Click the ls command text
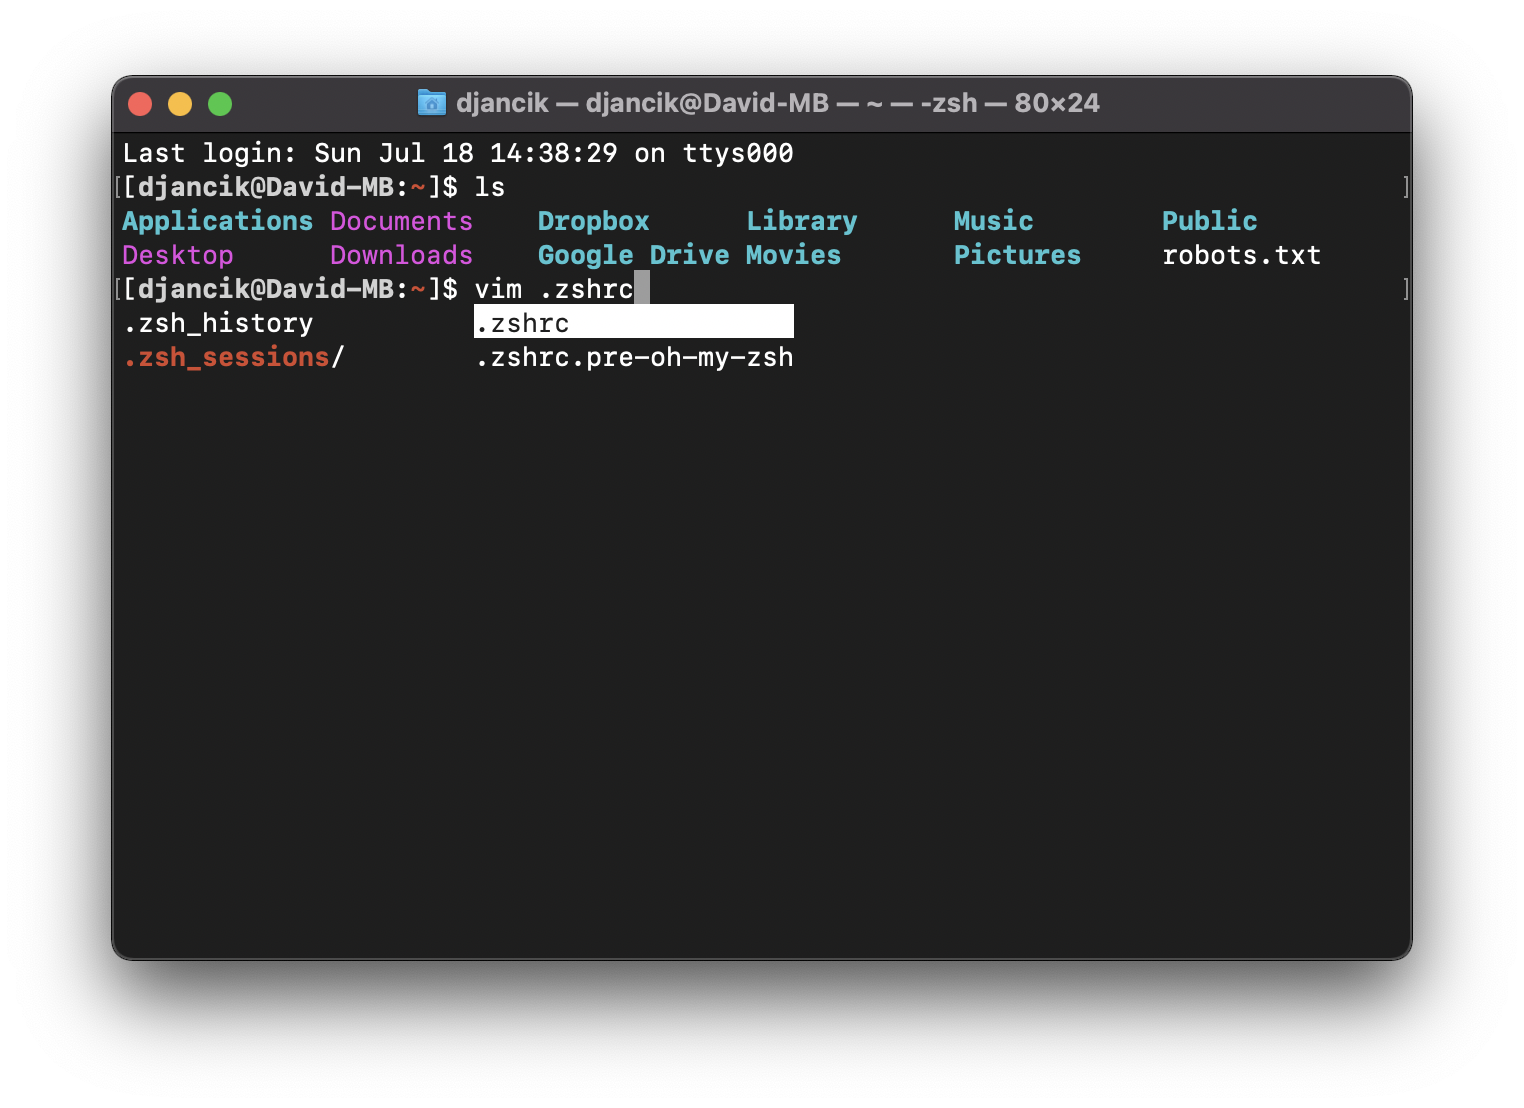The height and width of the screenshot is (1108, 1524). [x=490, y=187]
